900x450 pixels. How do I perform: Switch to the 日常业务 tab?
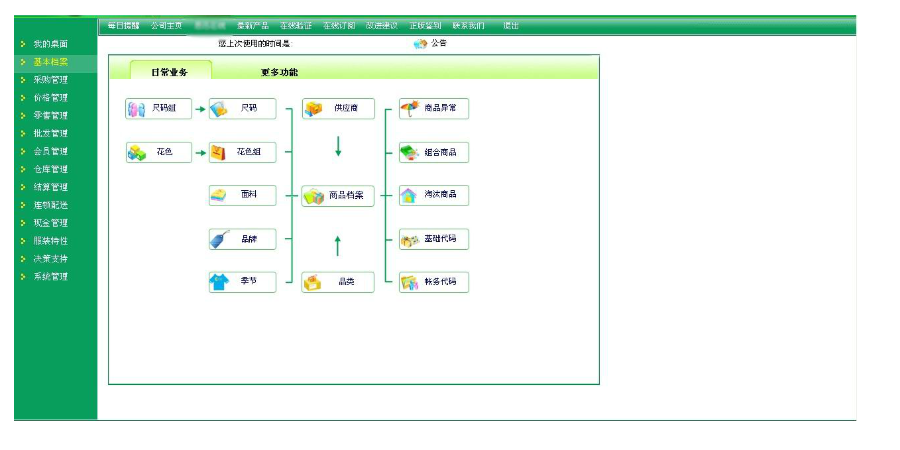(x=170, y=71)
